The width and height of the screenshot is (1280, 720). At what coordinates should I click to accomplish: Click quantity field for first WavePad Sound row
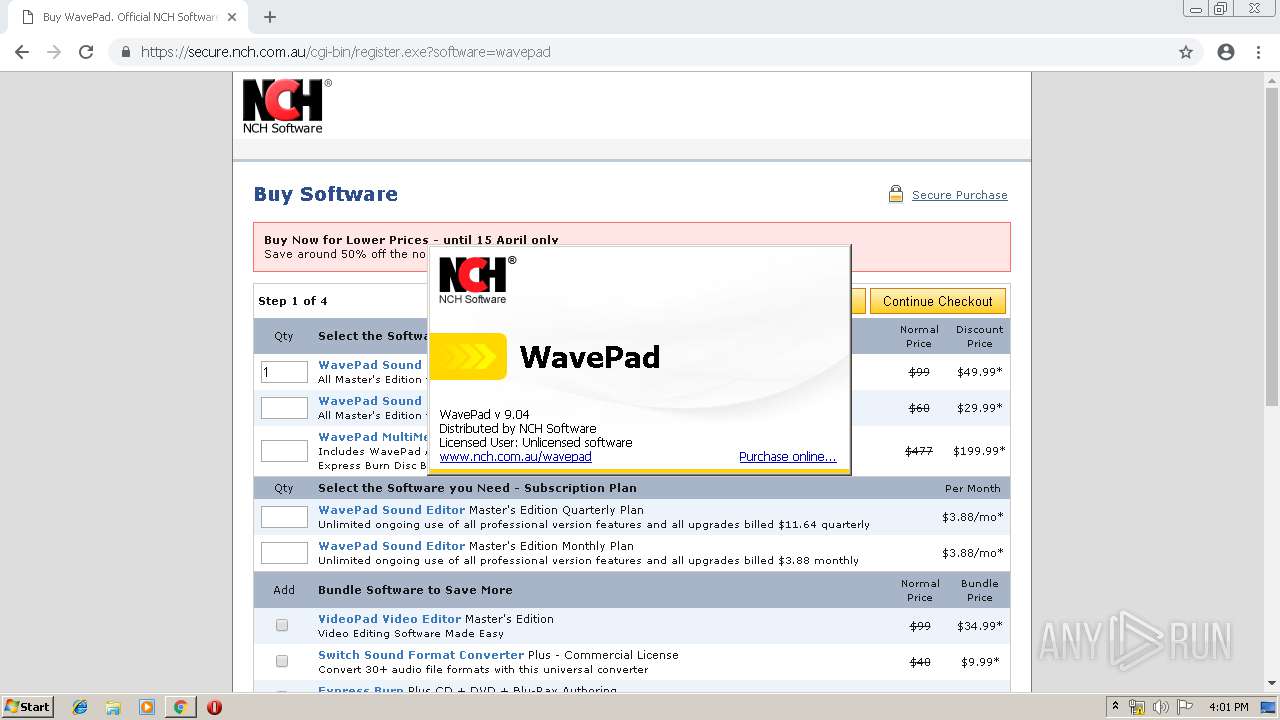(x=284, y=372)
